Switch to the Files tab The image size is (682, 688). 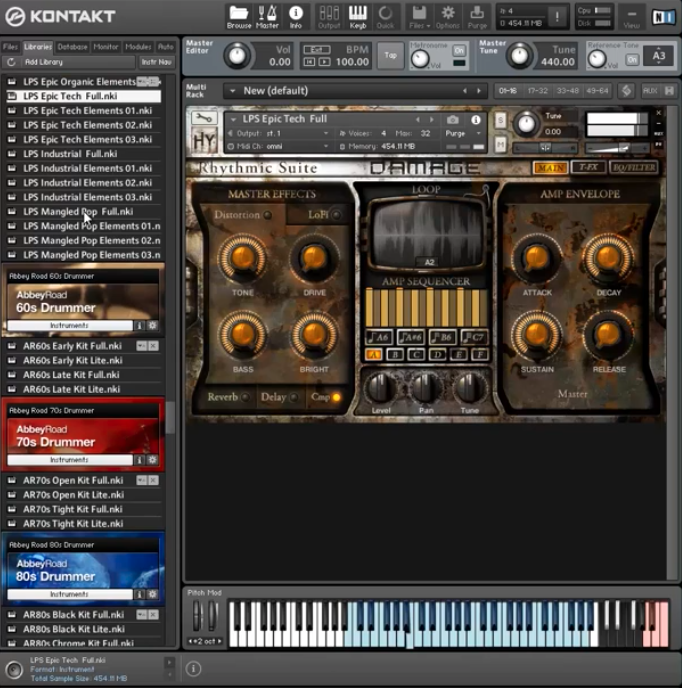coord(10,47)
